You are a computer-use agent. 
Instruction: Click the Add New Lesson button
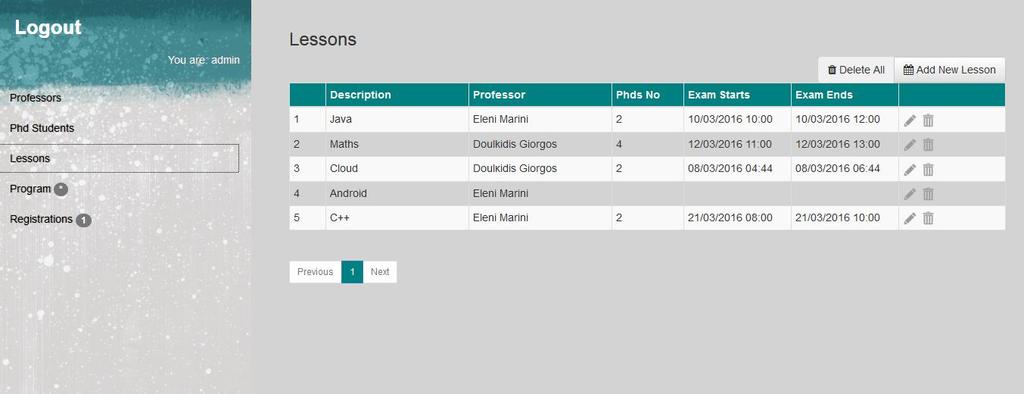(950, 70)
